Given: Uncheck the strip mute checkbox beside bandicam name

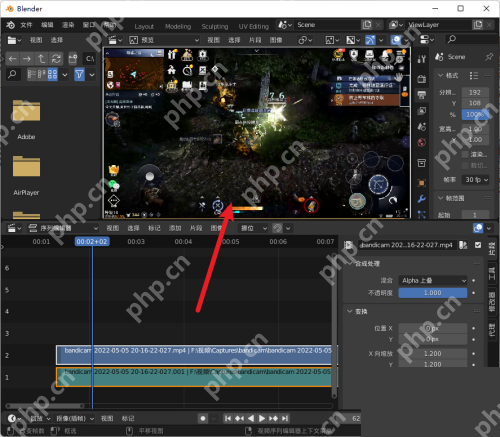Looking at the screenshot, I should 478,245.
